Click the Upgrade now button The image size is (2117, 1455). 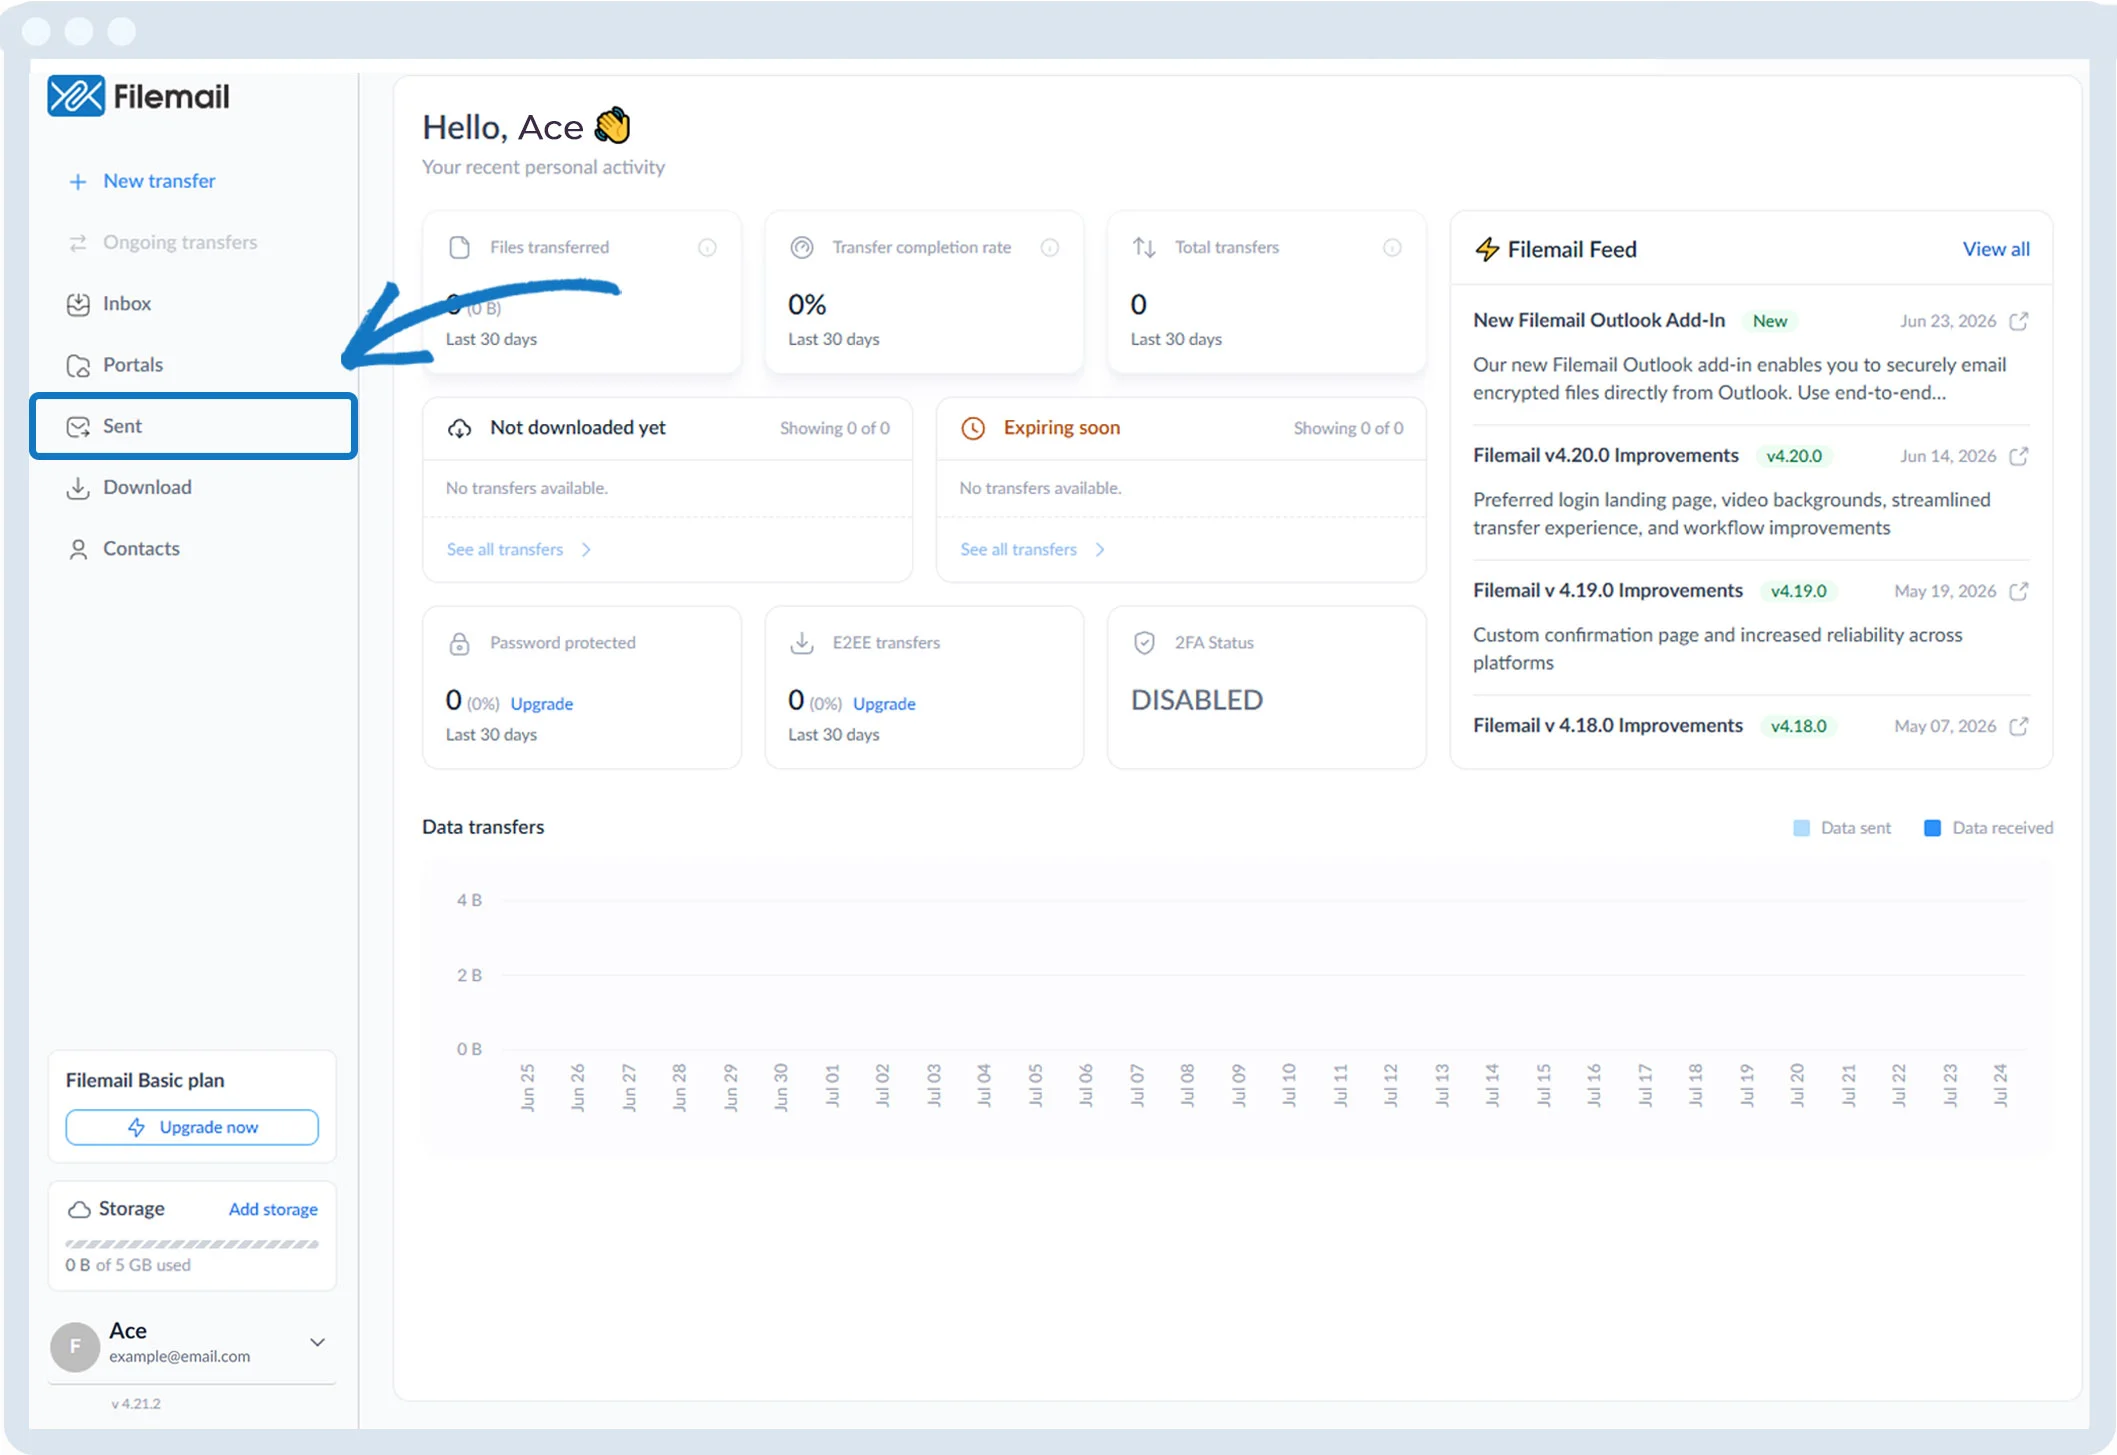[192, 1127]
